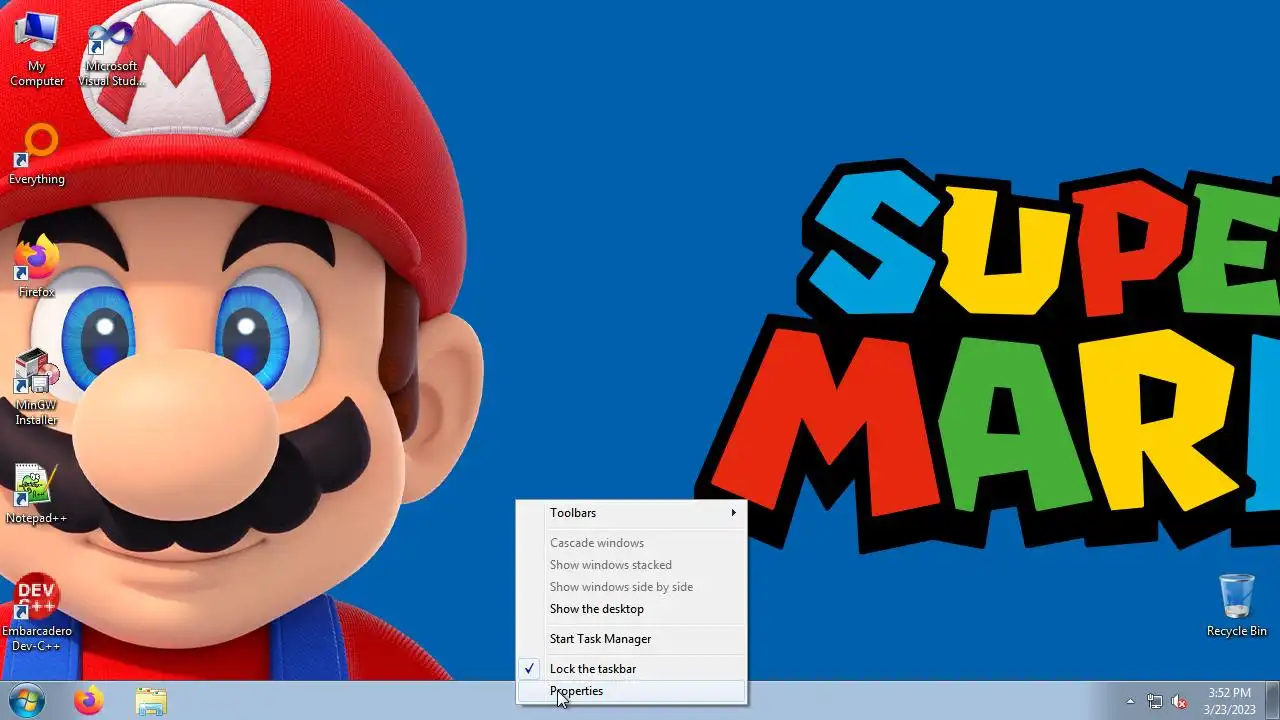The height and width of the screenshot is (720, 1280).
Task: Show hidden tray icons arrow
Action: 1131,701
